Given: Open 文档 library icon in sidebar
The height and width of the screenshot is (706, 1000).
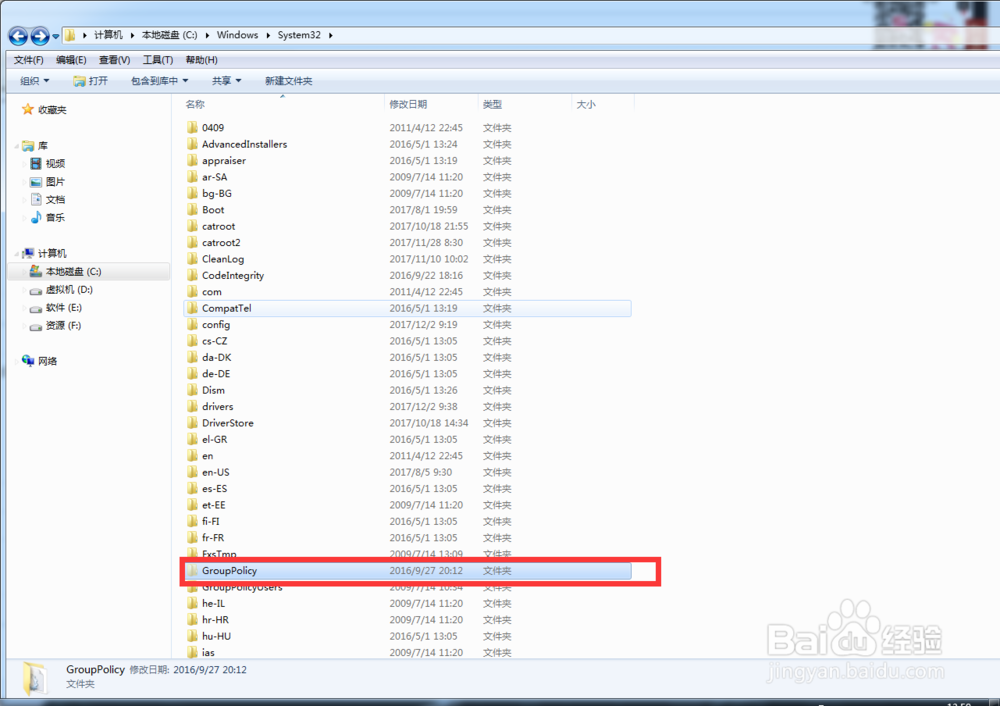Looking at the screenshot, I should point(36,200).
